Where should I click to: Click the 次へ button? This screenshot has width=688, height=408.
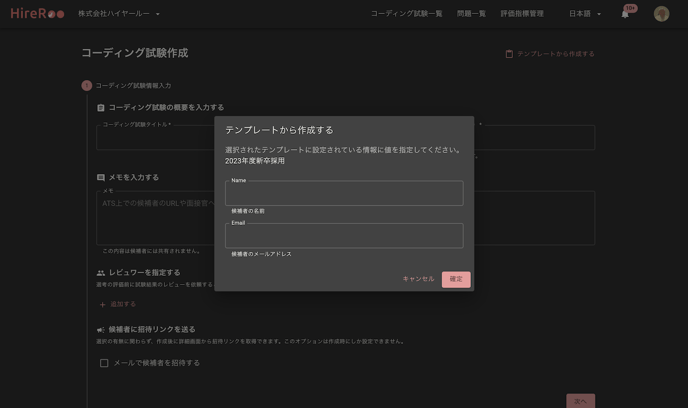(580, 401)
